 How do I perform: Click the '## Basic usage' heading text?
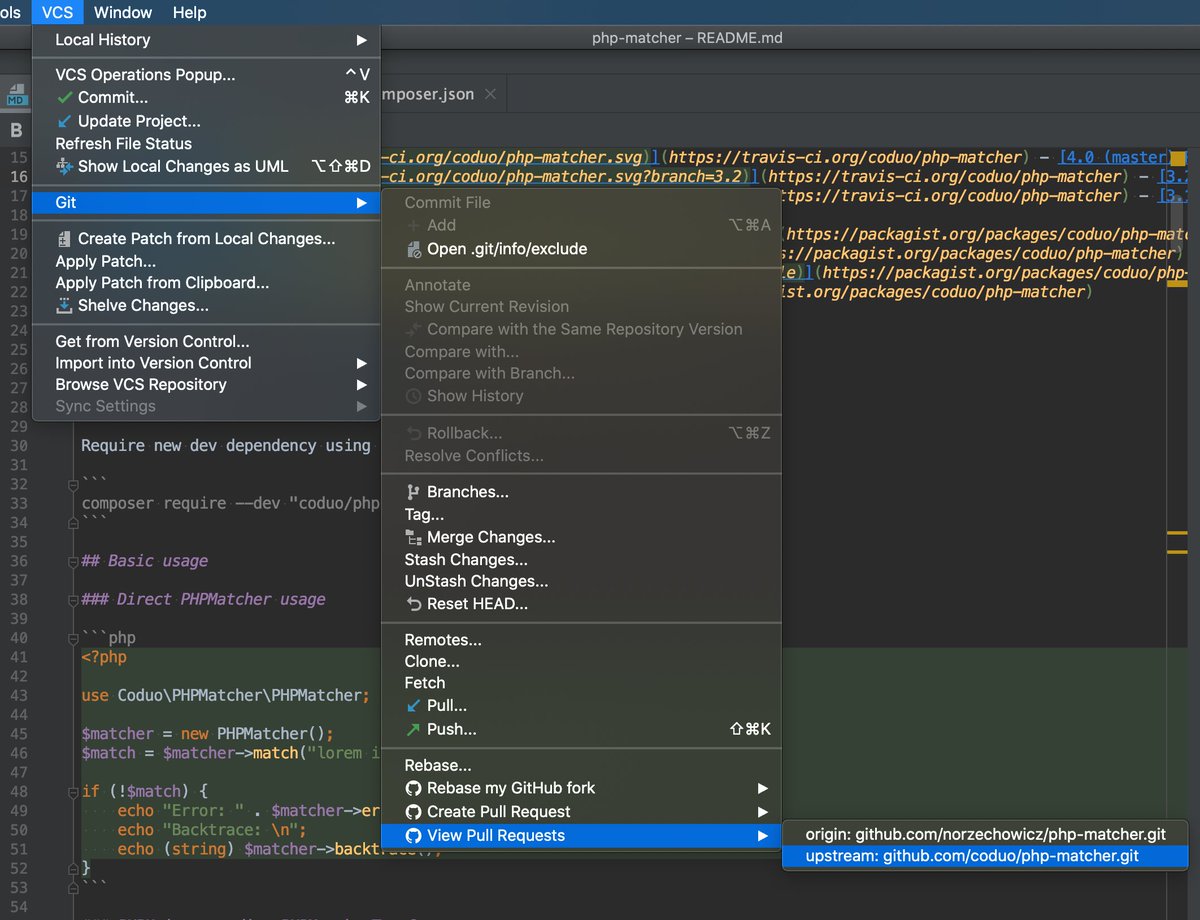tap(145, 561)
